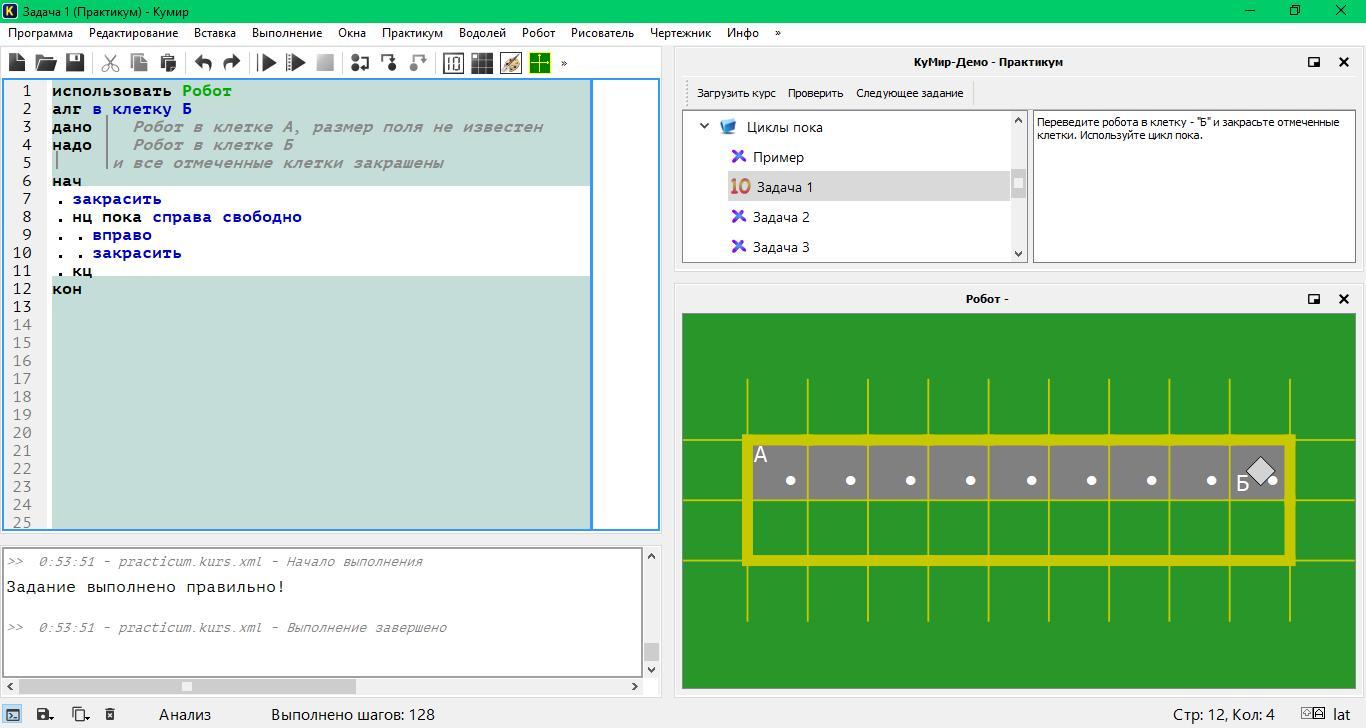Show more menu bar items
This screenshot has width=1366, height=728.
click(778, 33)
